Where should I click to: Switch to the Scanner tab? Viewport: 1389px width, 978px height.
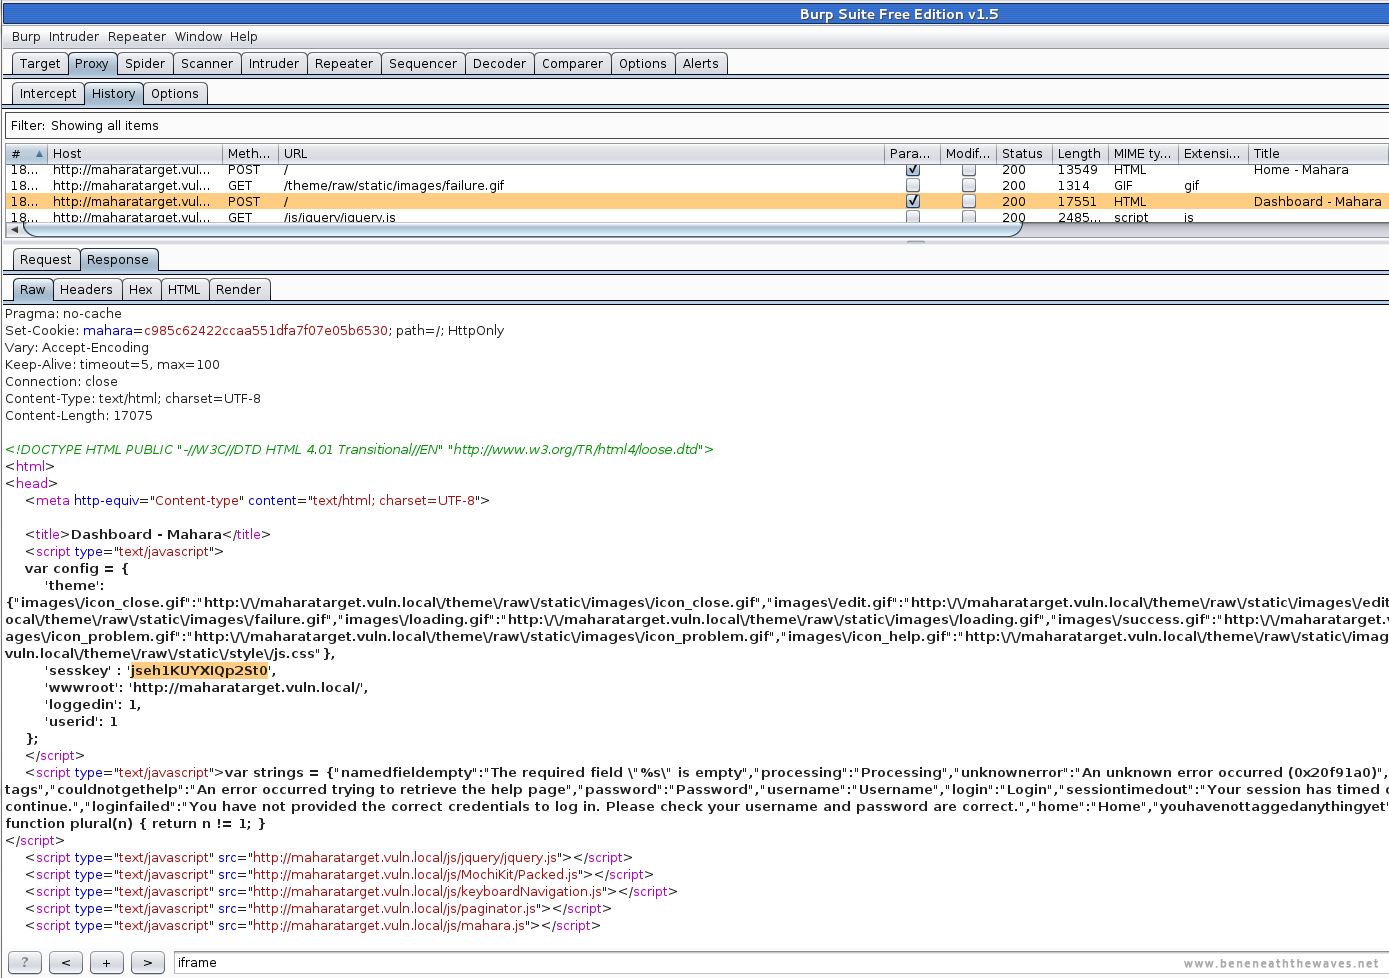(x=207, y=63)
